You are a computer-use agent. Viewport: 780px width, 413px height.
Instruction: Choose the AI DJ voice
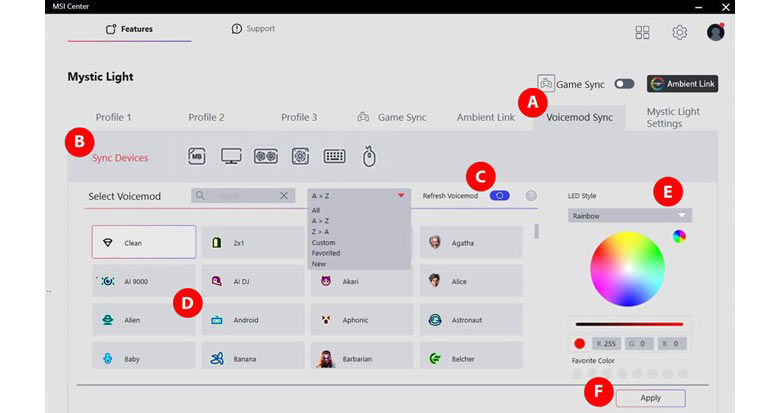click(x=253, y=281)
